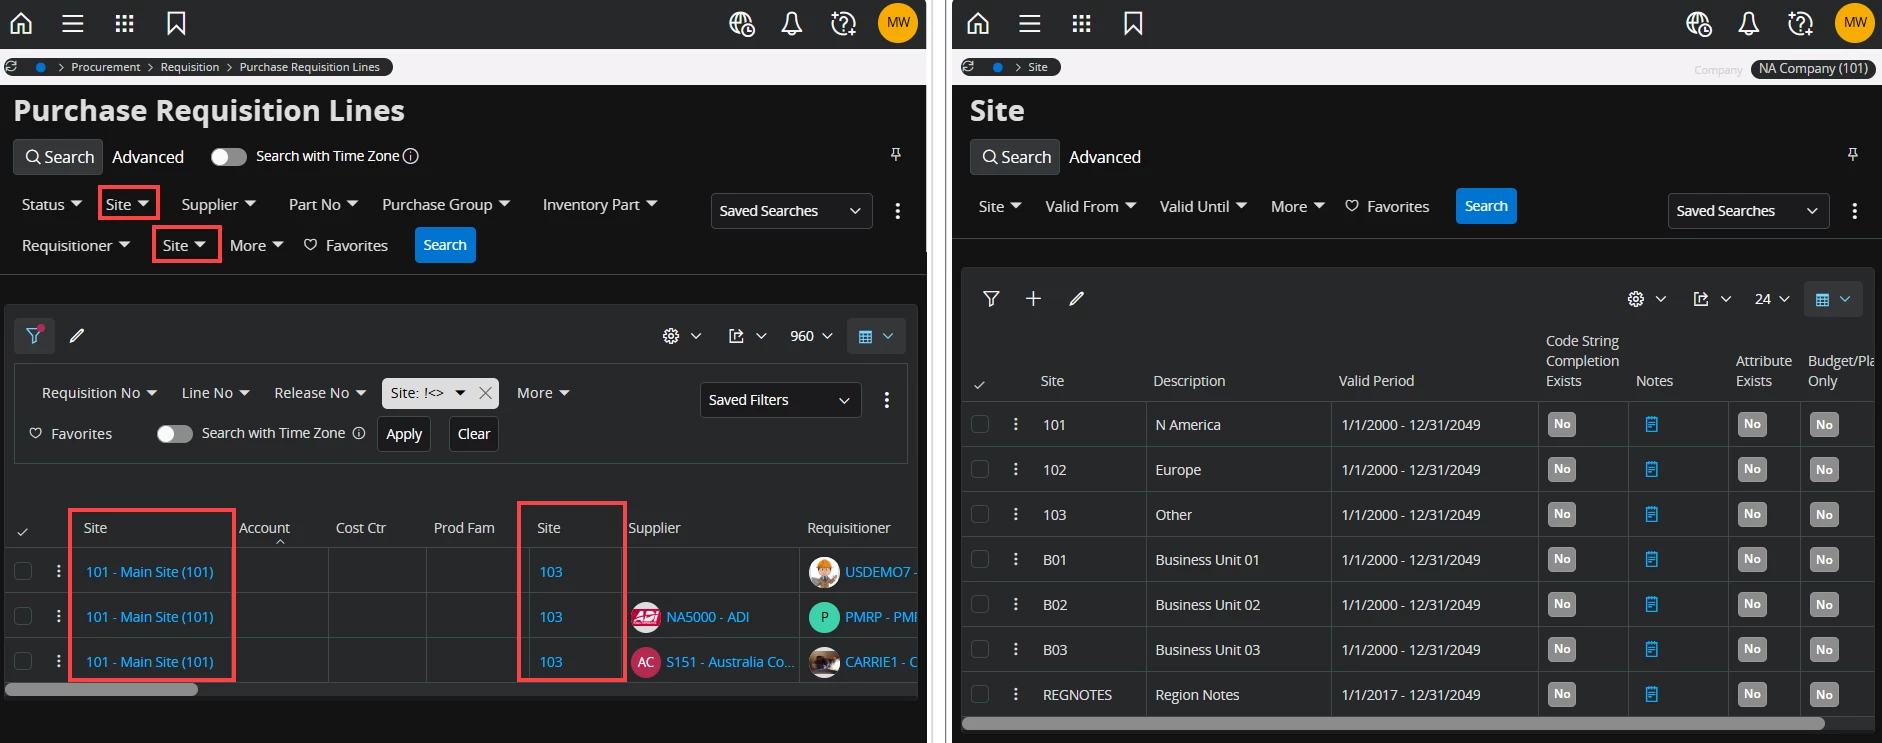Open the app grid launcher in the Site window

(1082, 23)
